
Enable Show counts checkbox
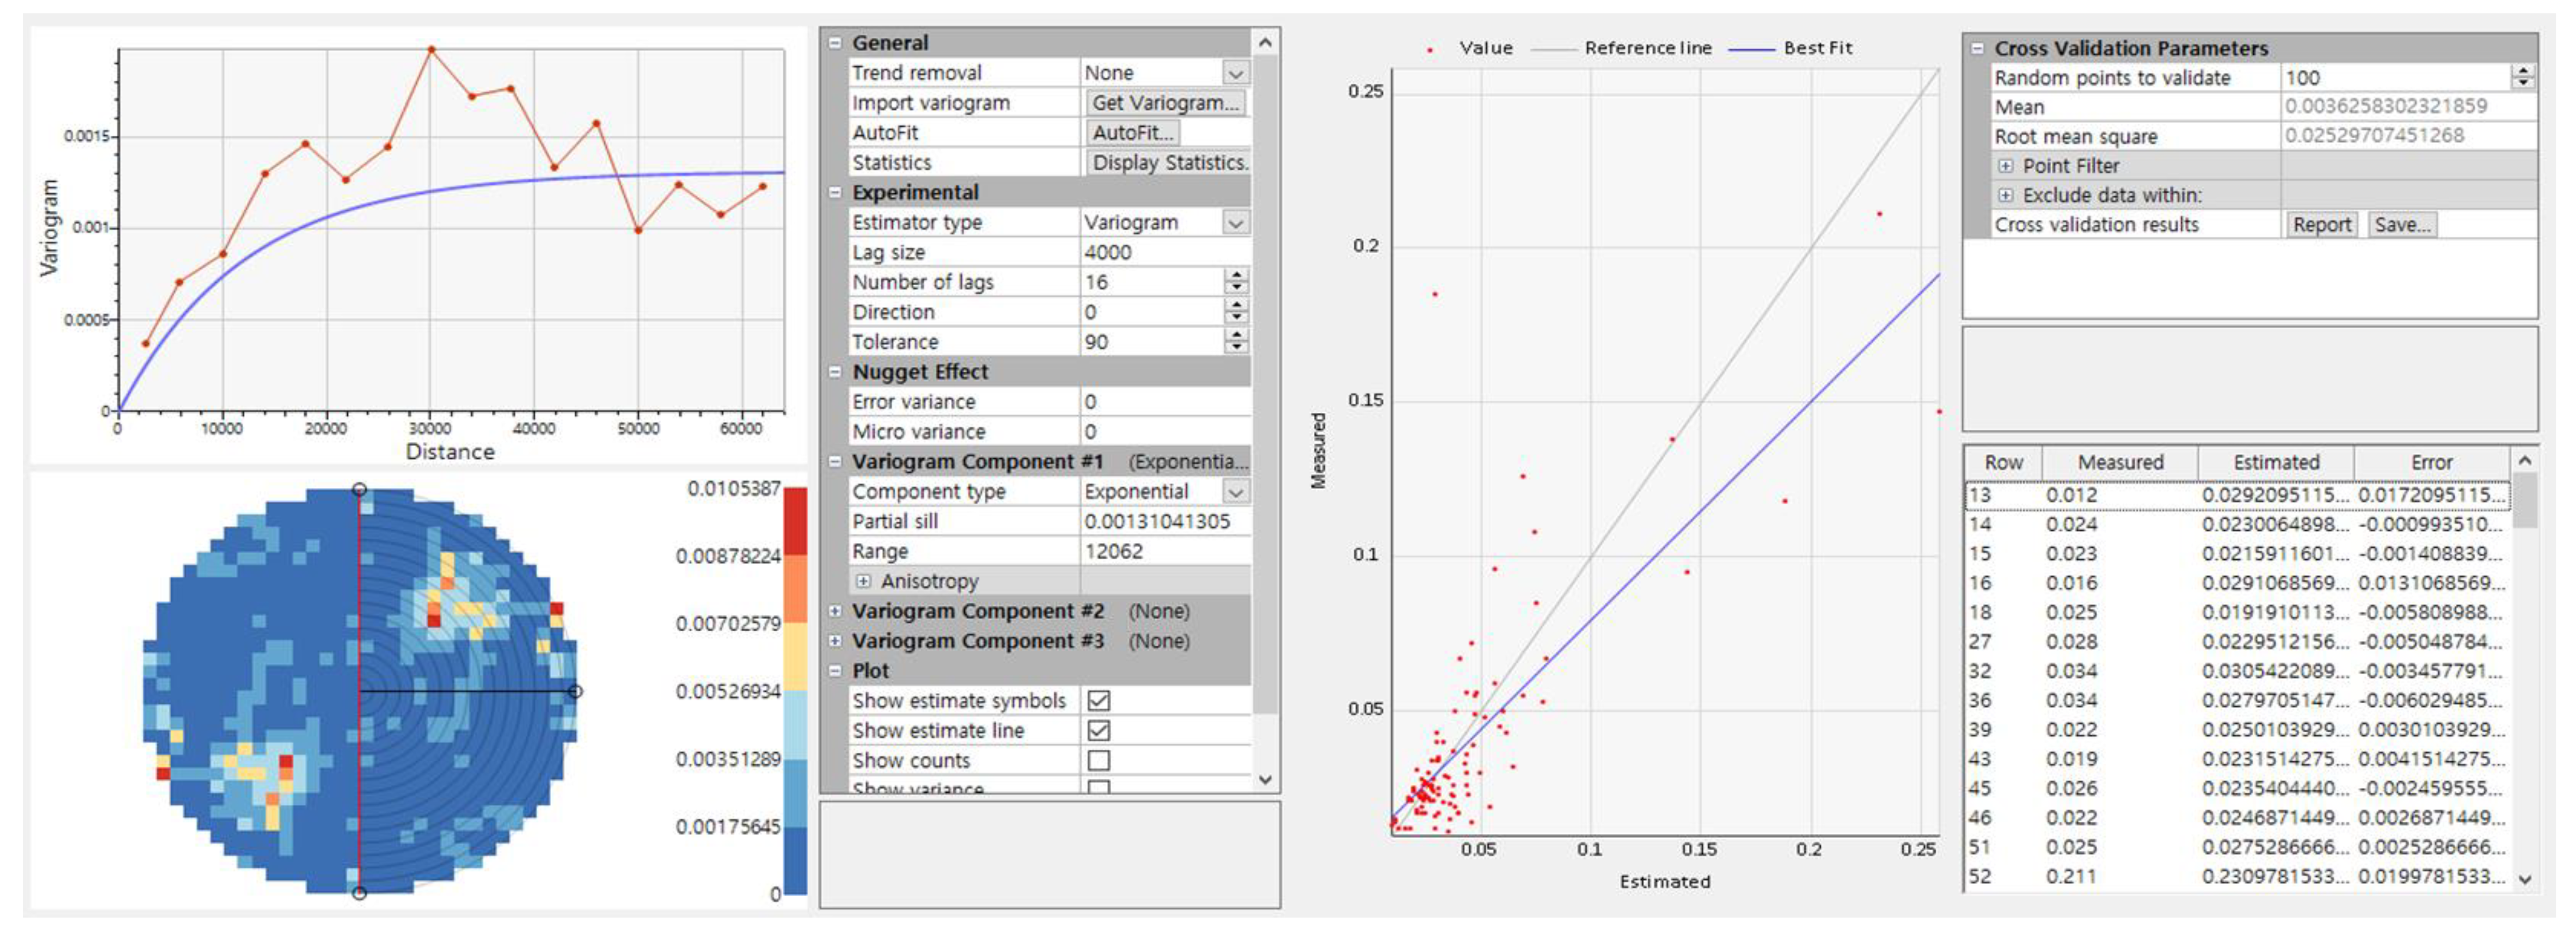pos(1098,761)
